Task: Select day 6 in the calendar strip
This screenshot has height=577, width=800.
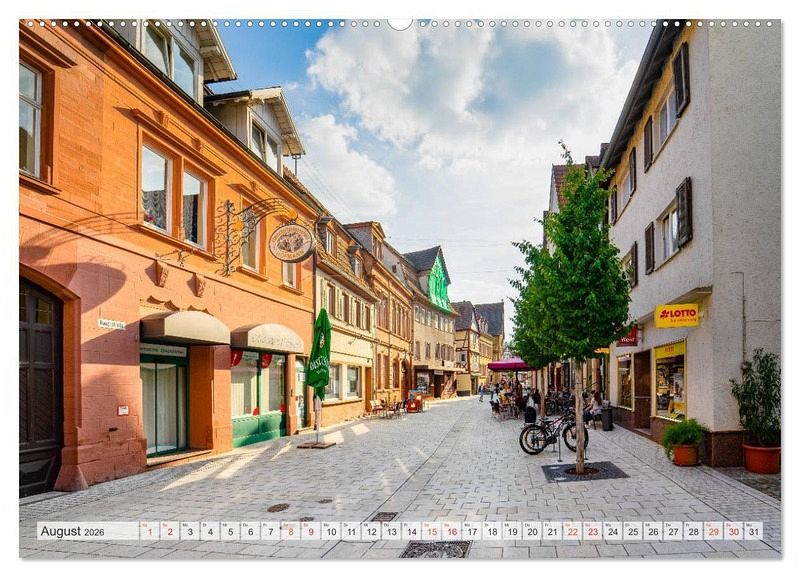Action: coord(251,531)
